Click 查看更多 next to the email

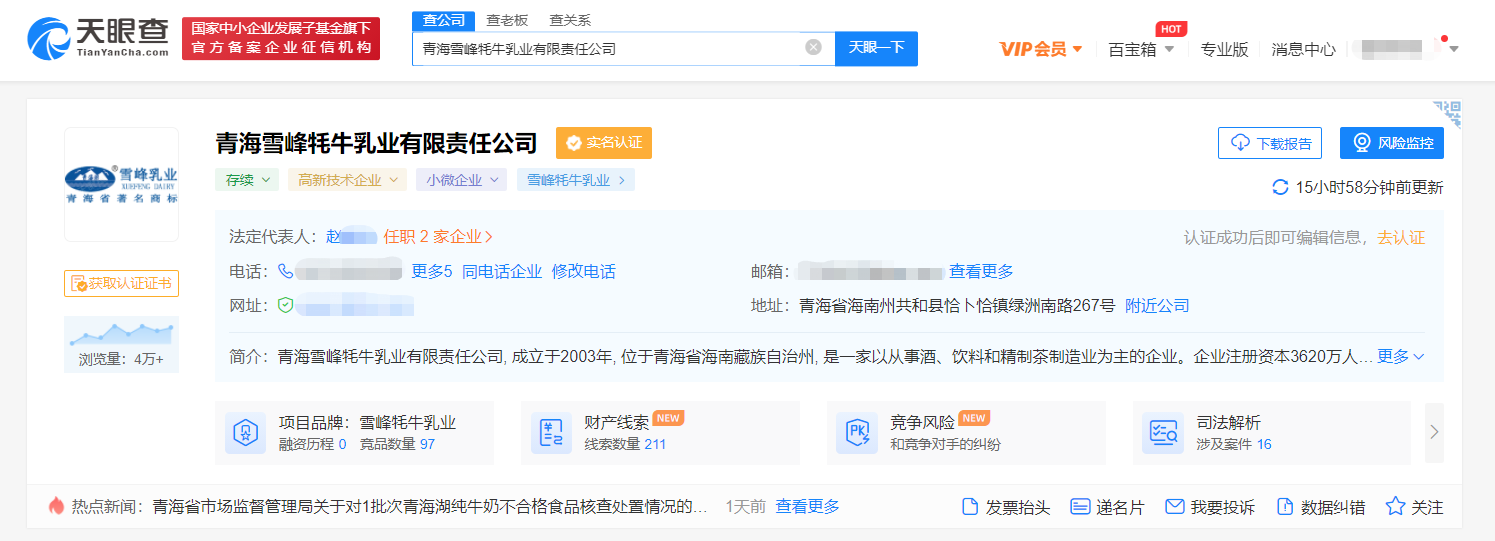(x=981, y=271)
